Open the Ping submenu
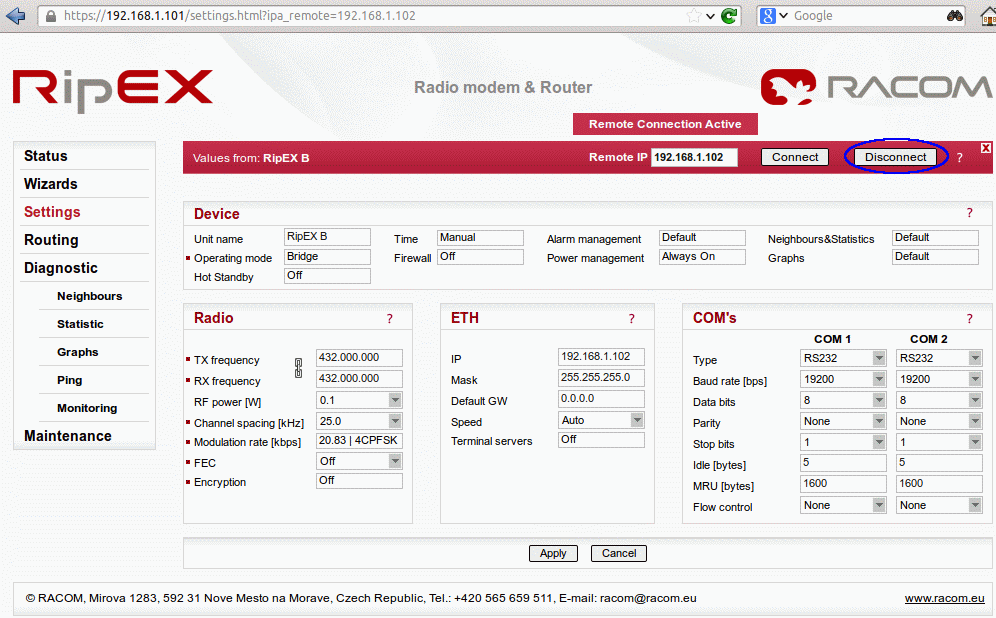 (x=70, y=380)
